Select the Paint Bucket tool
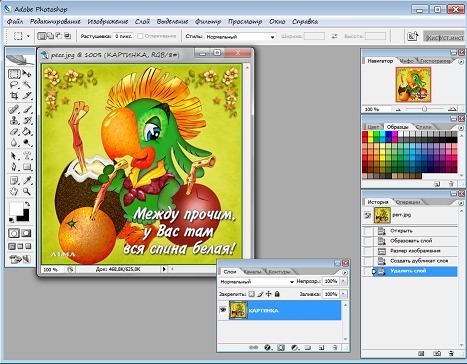Screen dimensions: 467x364 [x=27, y=132]
